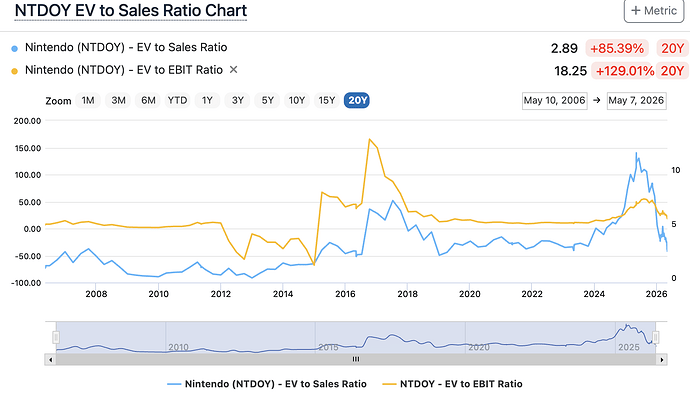Set zoom to 1Y

[207, 100]
